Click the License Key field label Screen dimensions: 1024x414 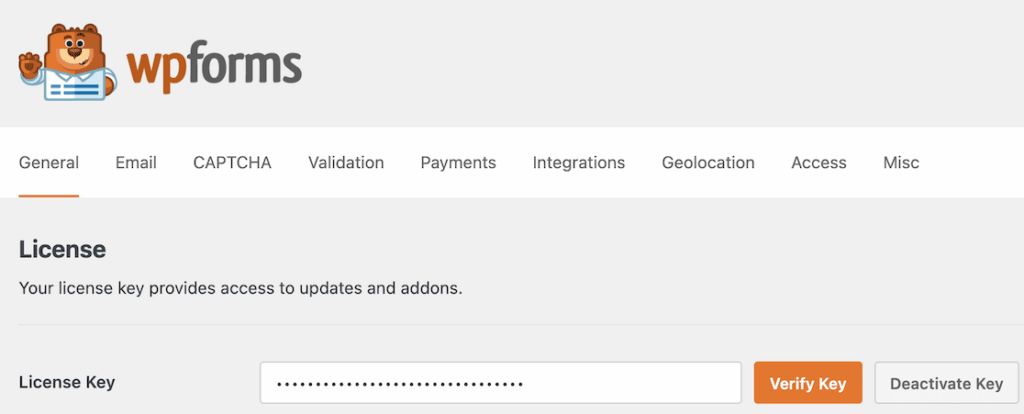coord(67,383)
